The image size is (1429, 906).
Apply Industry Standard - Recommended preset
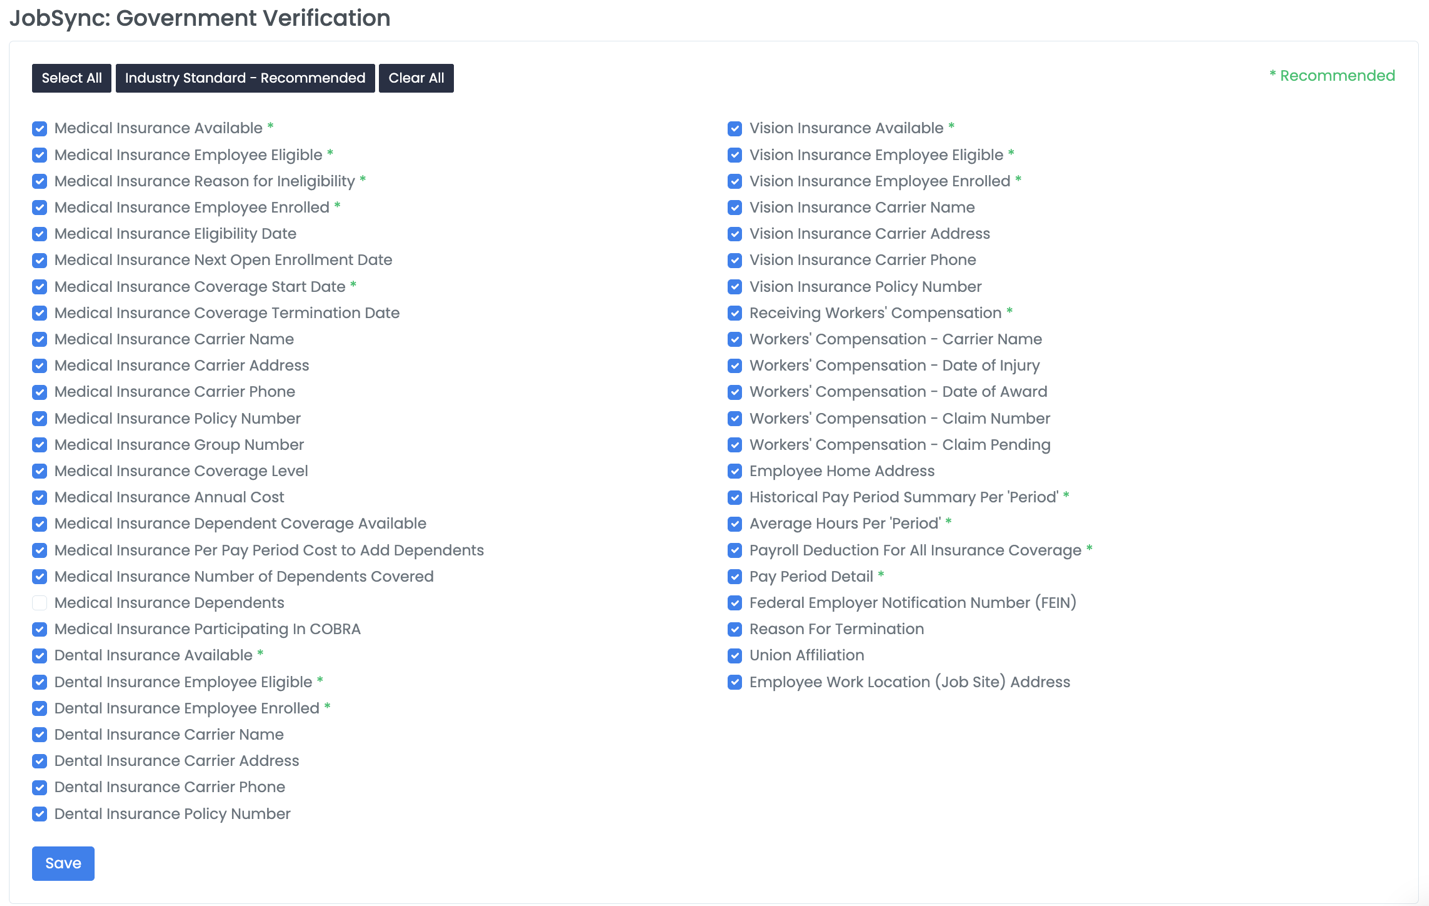245,78
